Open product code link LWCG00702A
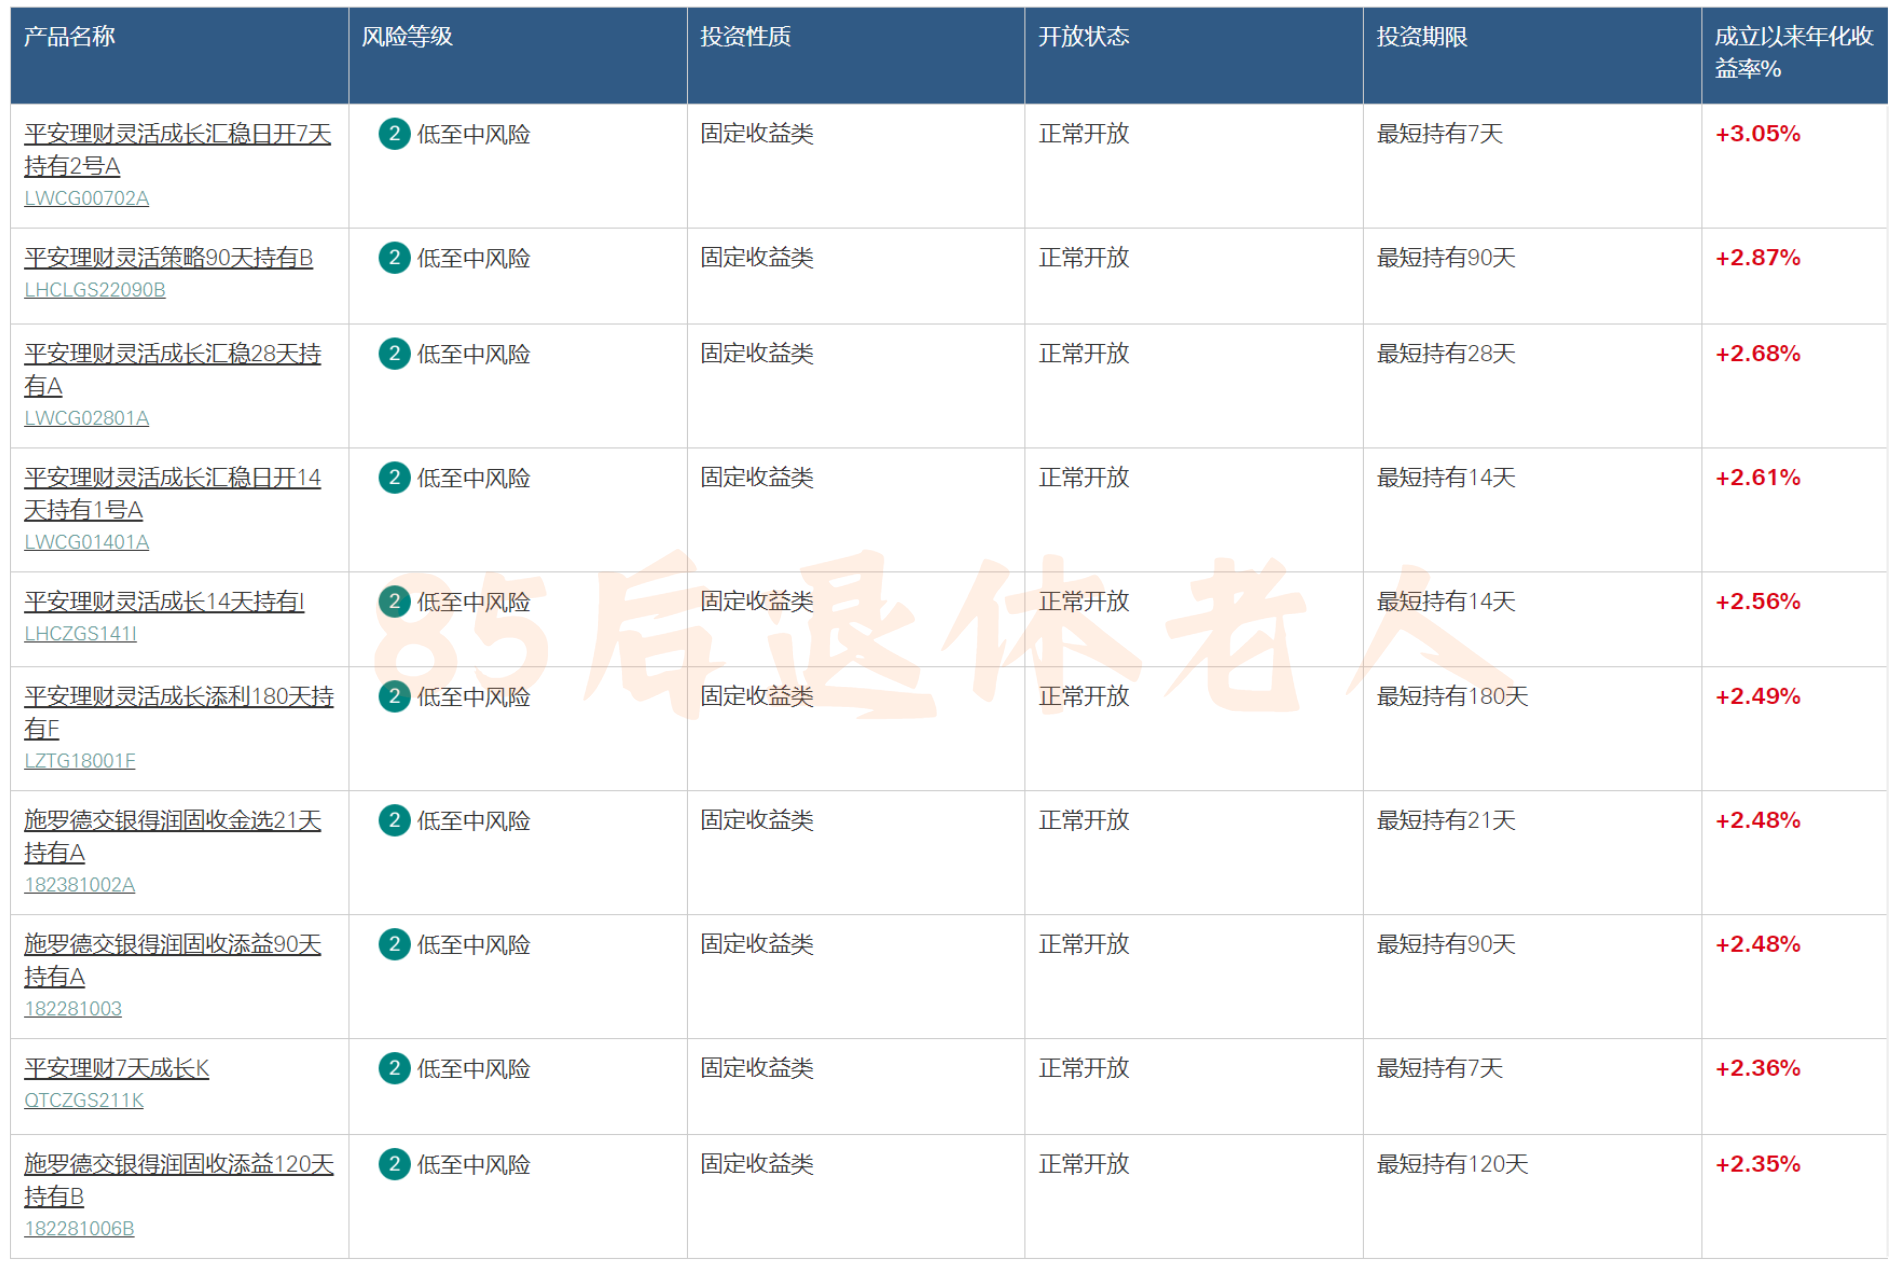Screen dimensions: 1896x1266 [x=86, y=198]
